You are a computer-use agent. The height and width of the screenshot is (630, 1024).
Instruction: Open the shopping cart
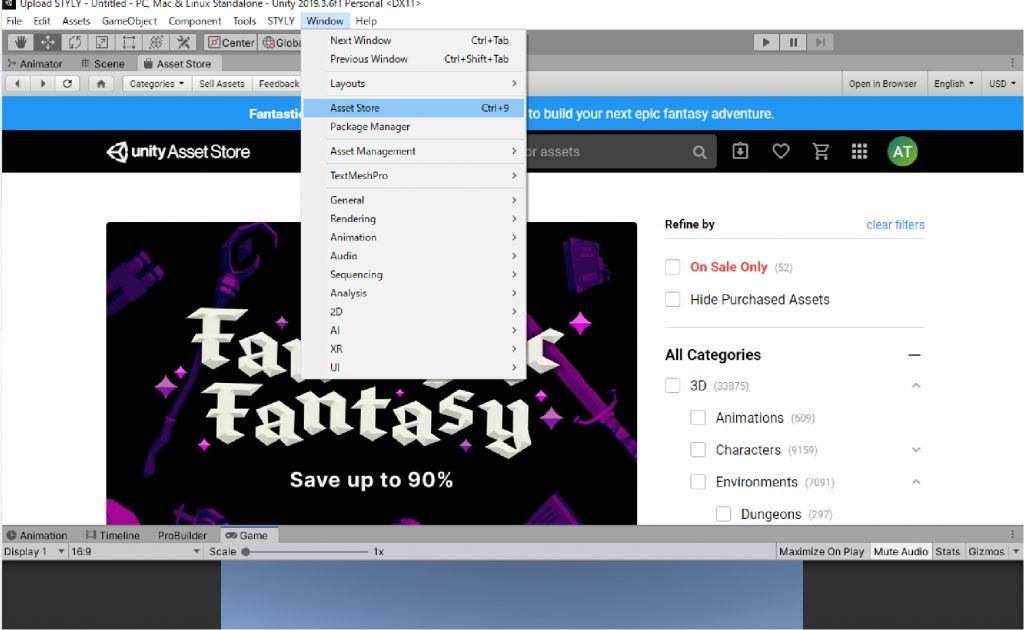point(820,151)
